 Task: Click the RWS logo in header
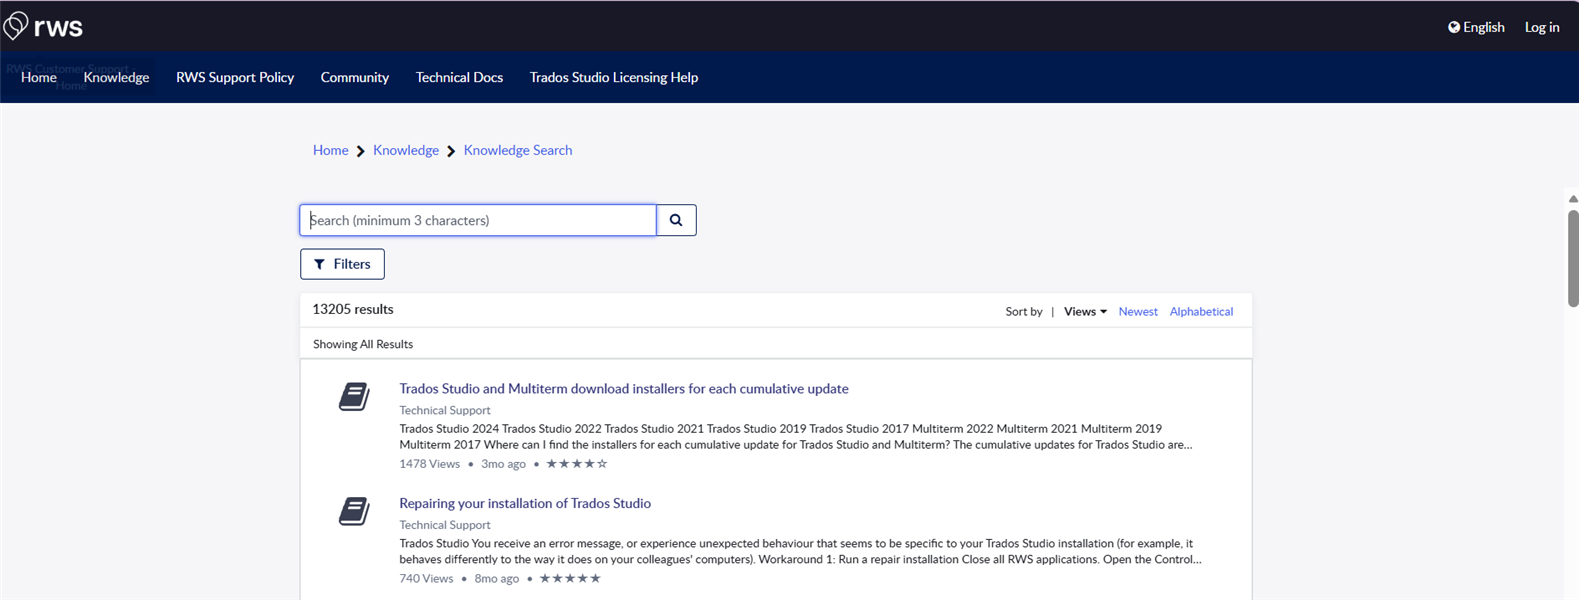click(x=43, y=26)
